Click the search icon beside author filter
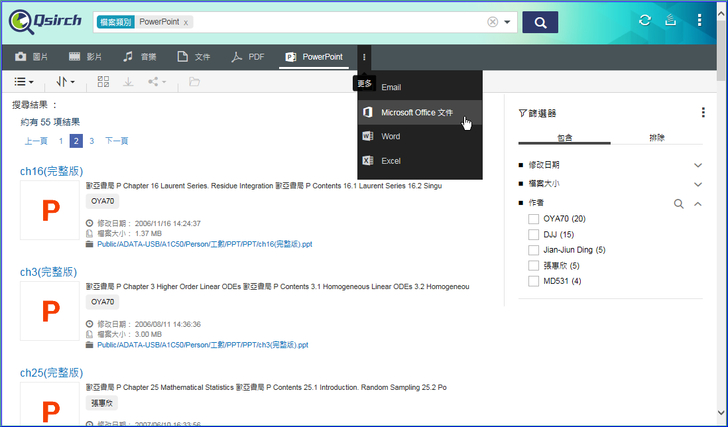The image size is (728, 427). click(679, 203)
